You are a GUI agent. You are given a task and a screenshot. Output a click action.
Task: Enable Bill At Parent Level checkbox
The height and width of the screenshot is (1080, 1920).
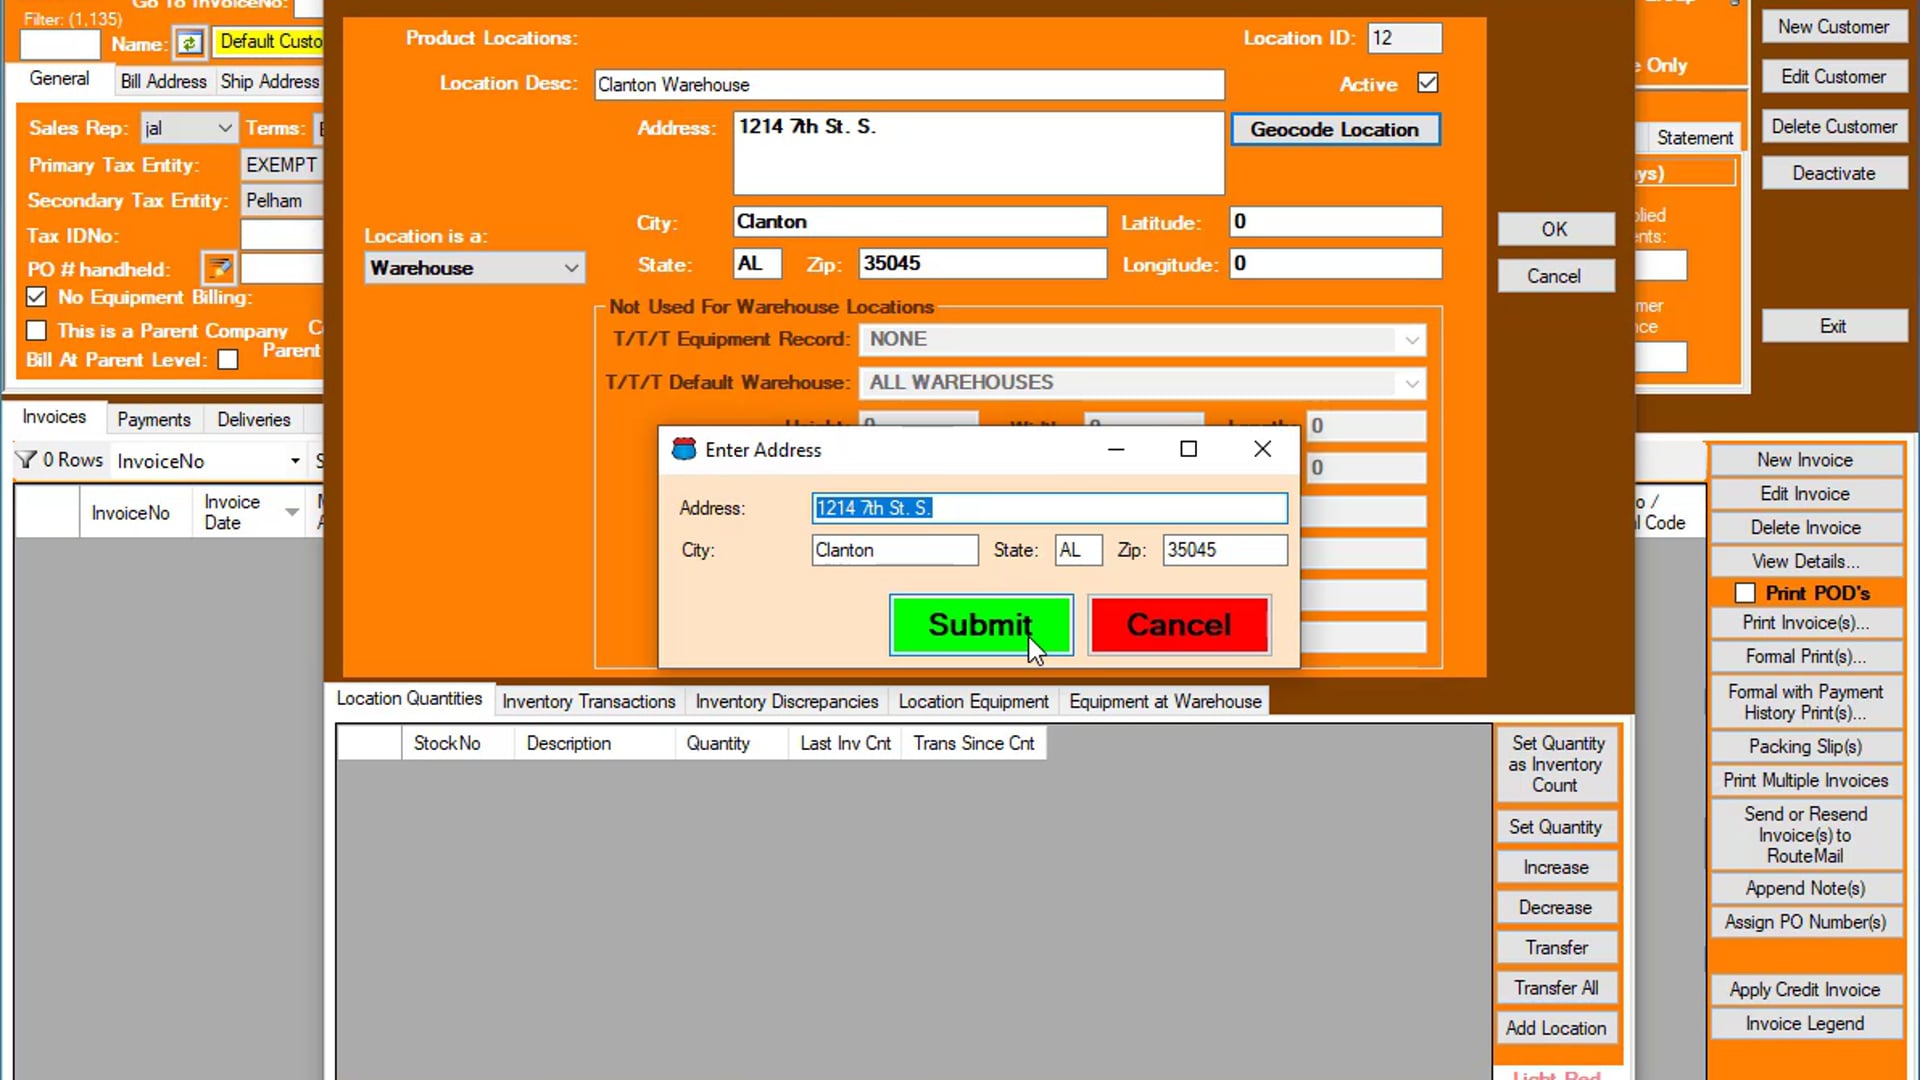[x=228, y=360]
